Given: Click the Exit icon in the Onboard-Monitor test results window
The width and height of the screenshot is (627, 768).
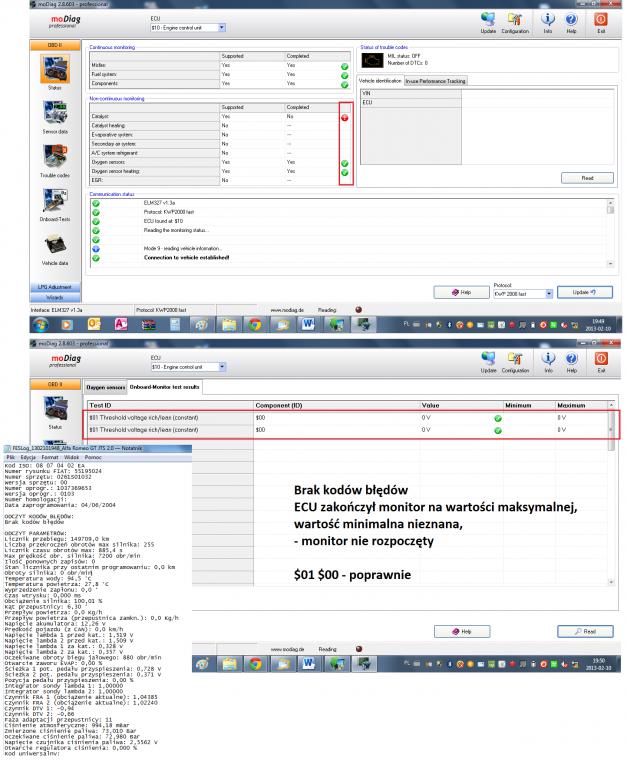Looking at the screenshot, I should (x=601, y=362).
